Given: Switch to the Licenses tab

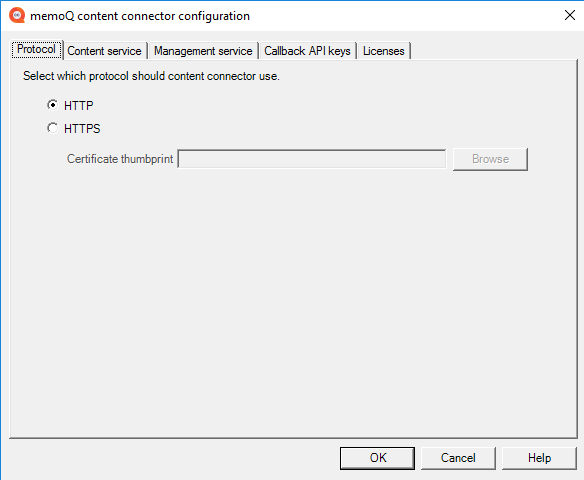Looking at the screenshot, I should (x=384, y=51).
